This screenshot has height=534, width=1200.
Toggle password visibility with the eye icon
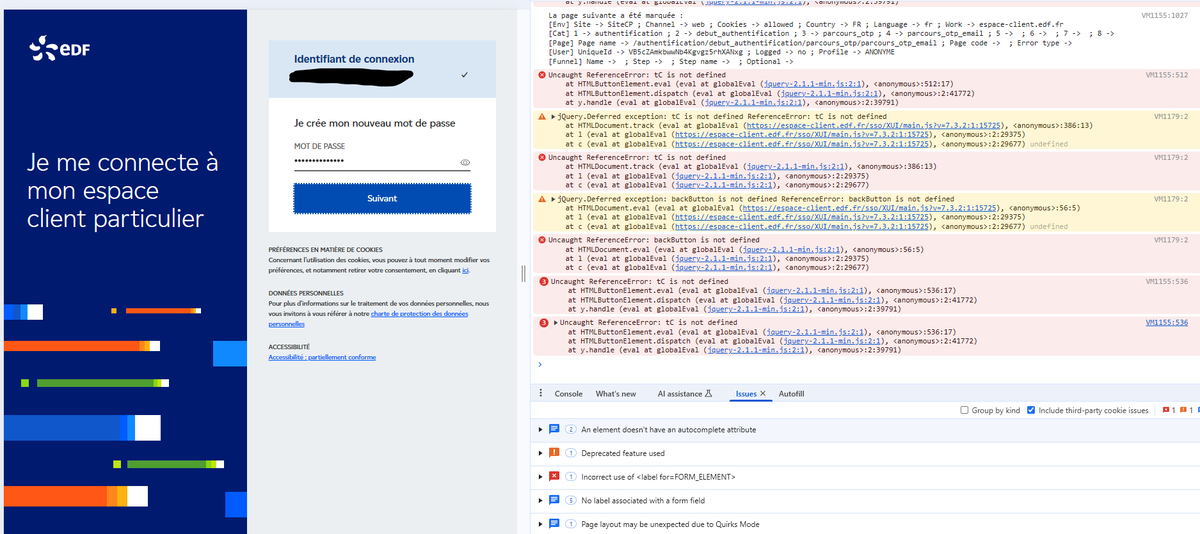coord(465,162)
